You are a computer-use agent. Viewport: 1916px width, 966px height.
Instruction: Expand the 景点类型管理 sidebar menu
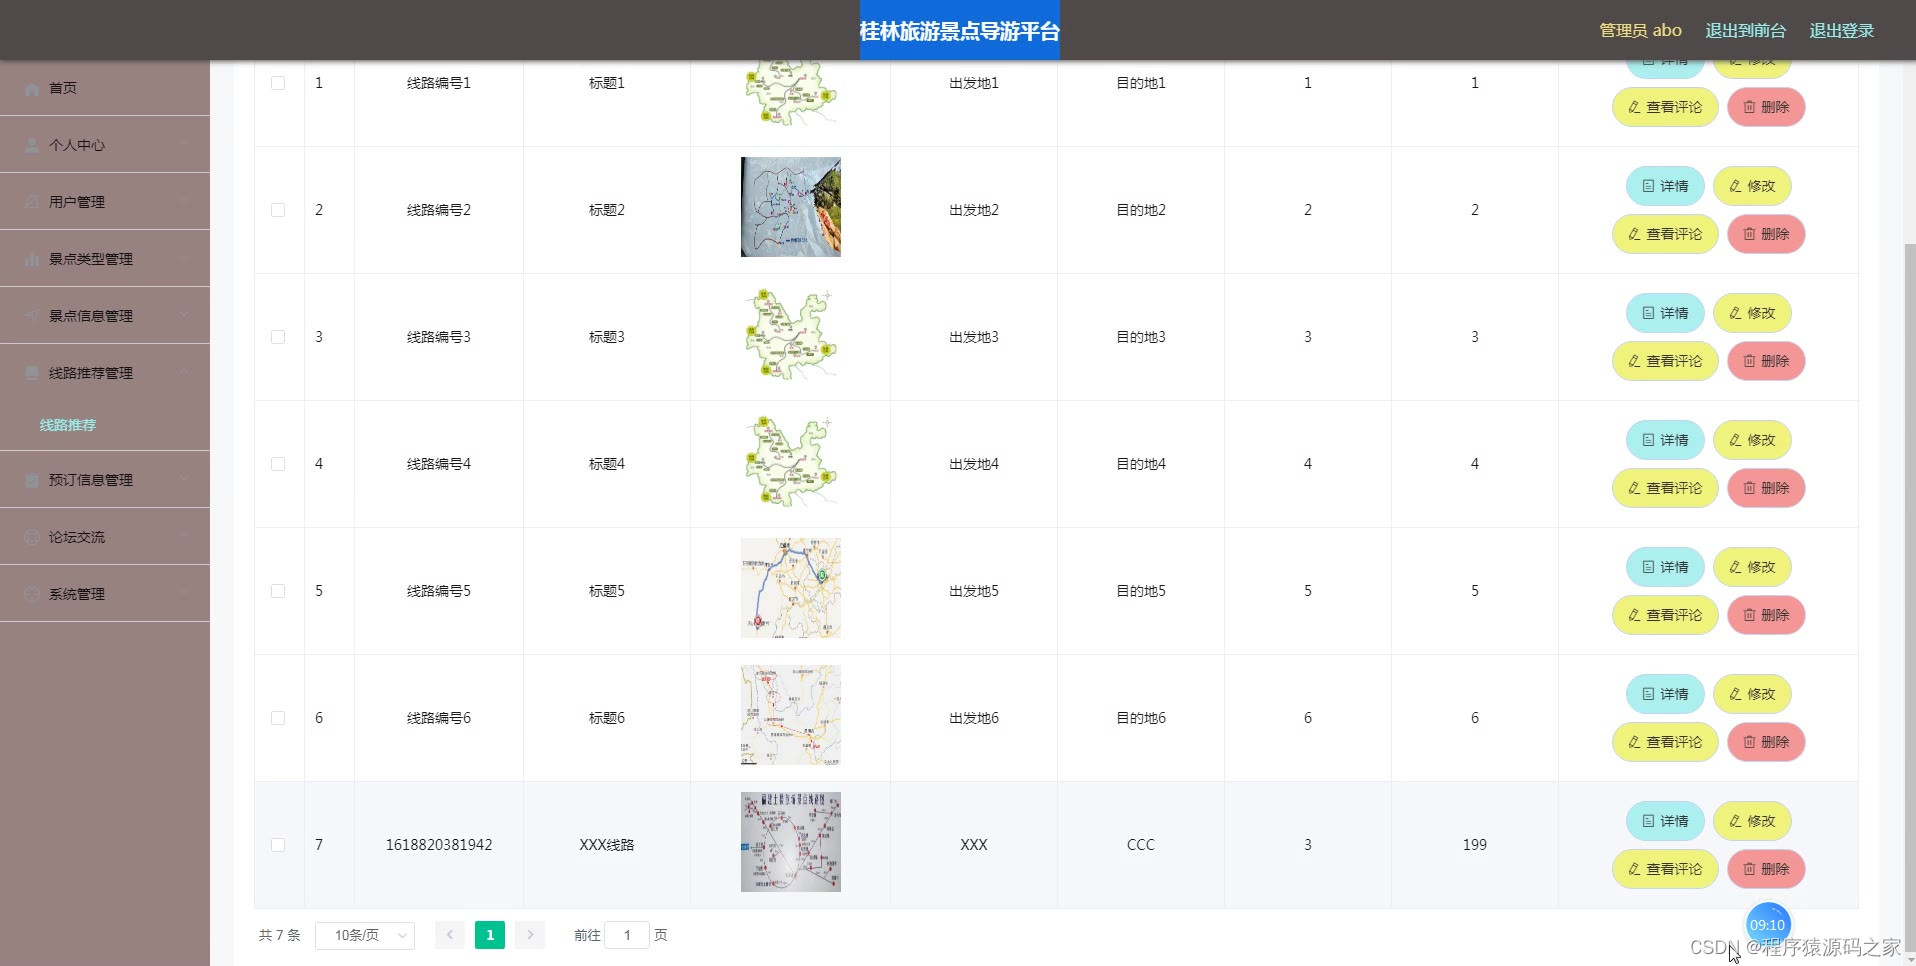(x=105, y=259)
